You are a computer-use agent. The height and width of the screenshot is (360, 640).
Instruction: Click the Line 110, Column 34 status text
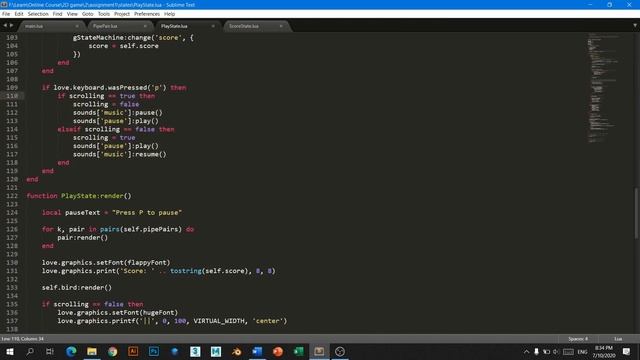click(22, 339)
